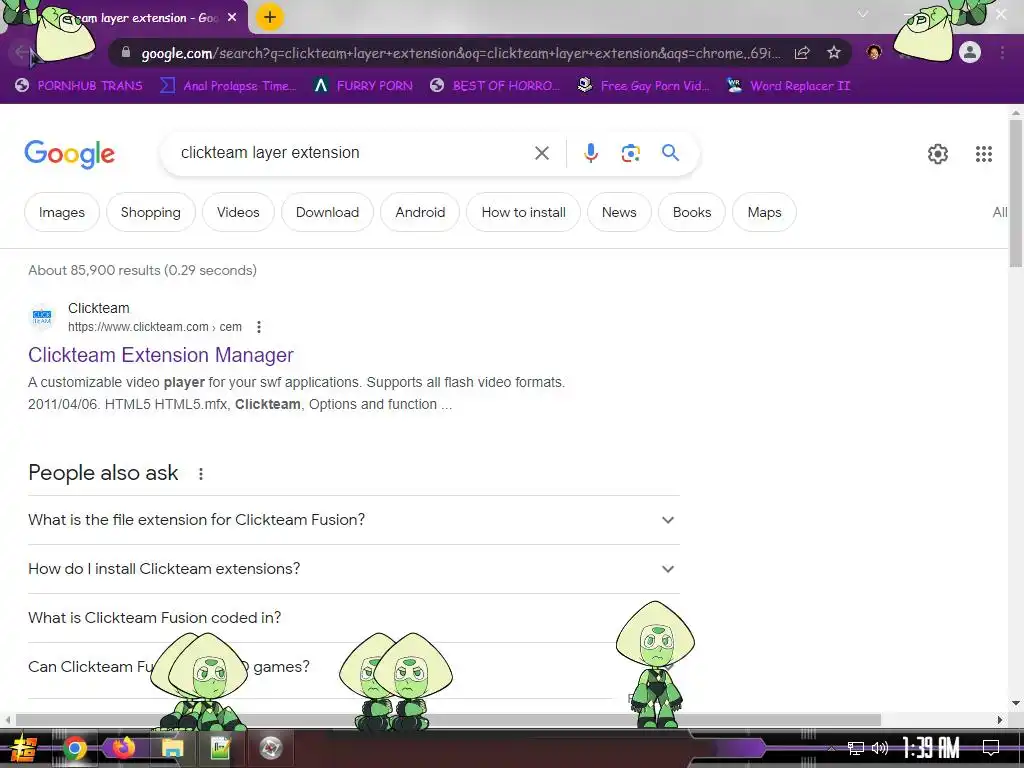
Task: Switch to the Maps filter
Action: [764, 212]
